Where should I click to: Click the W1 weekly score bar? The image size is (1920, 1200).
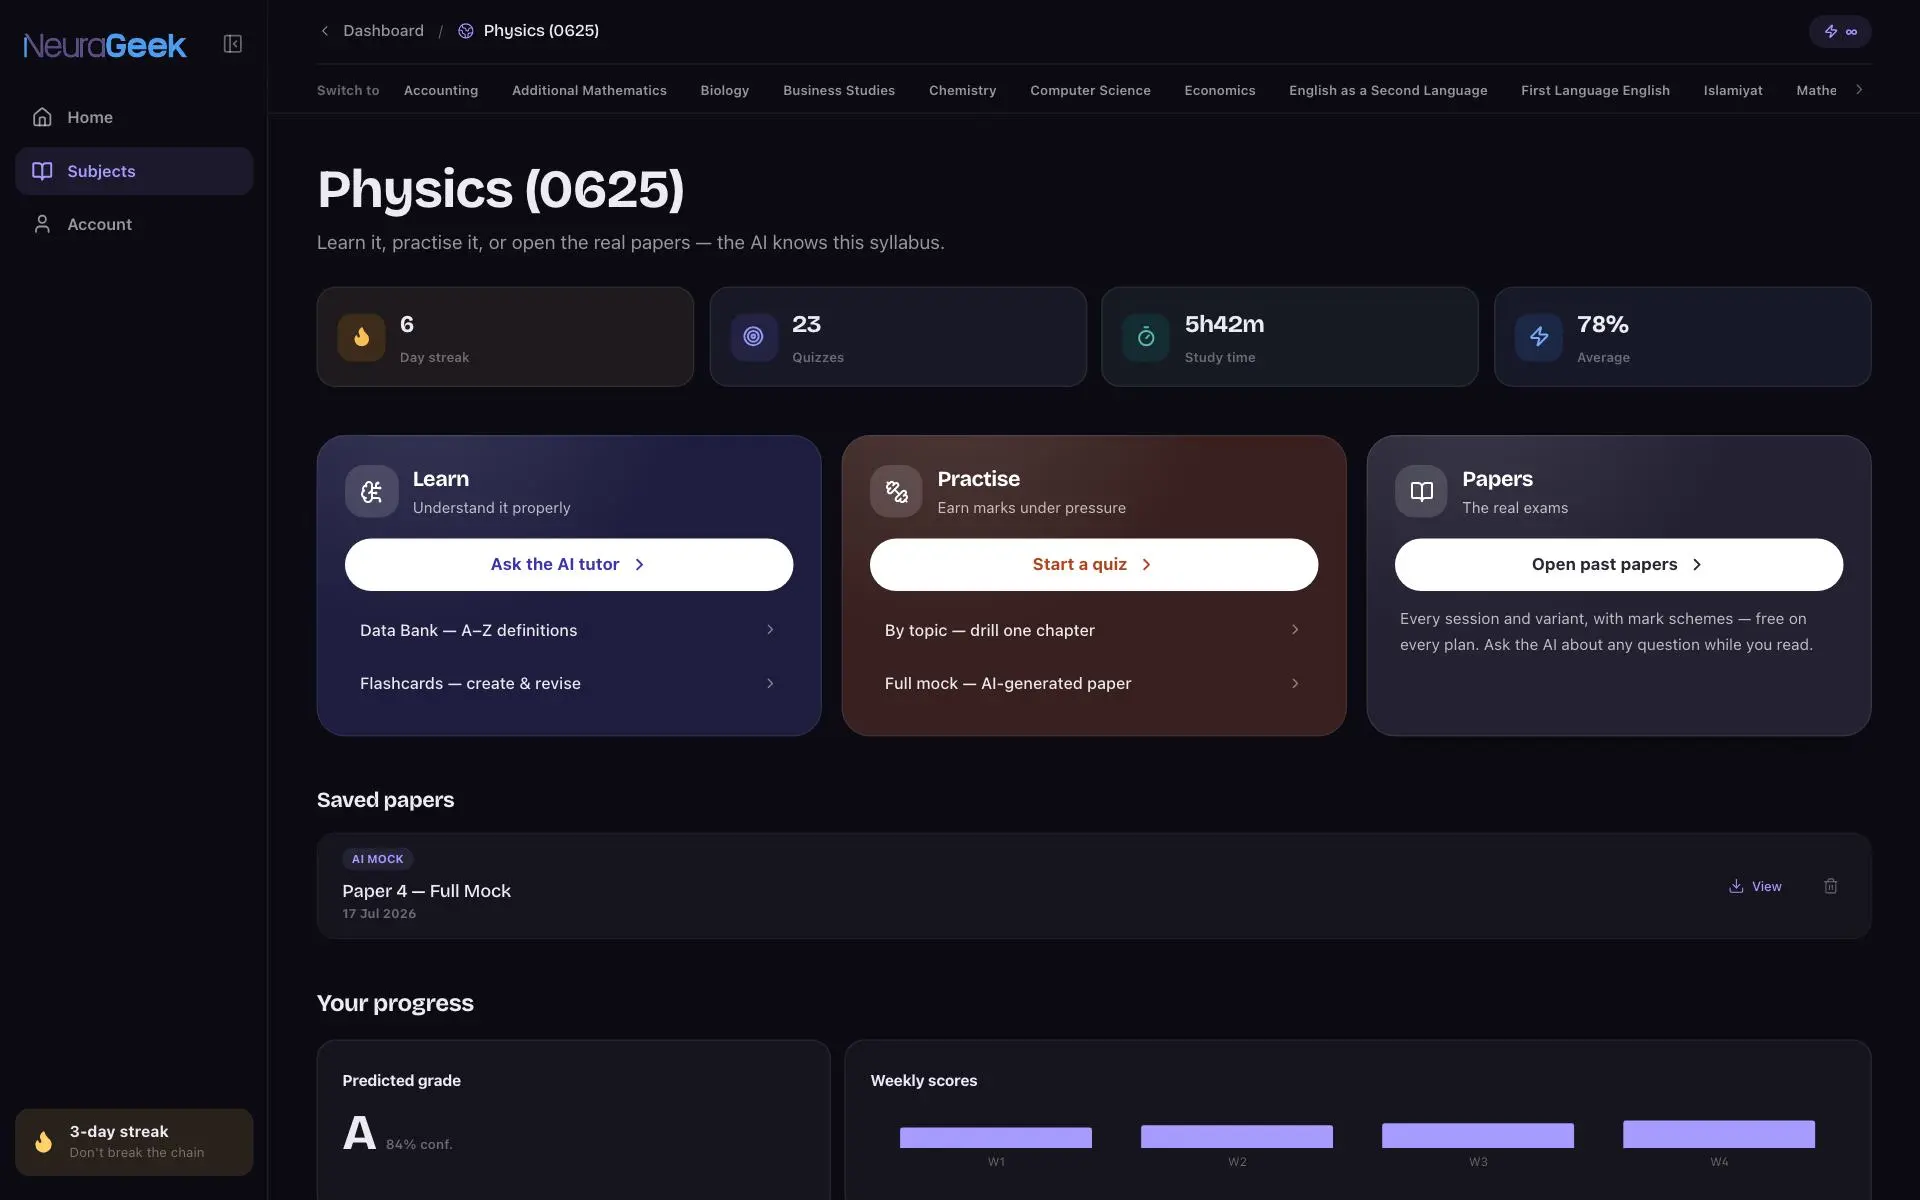click(996, 1138)
